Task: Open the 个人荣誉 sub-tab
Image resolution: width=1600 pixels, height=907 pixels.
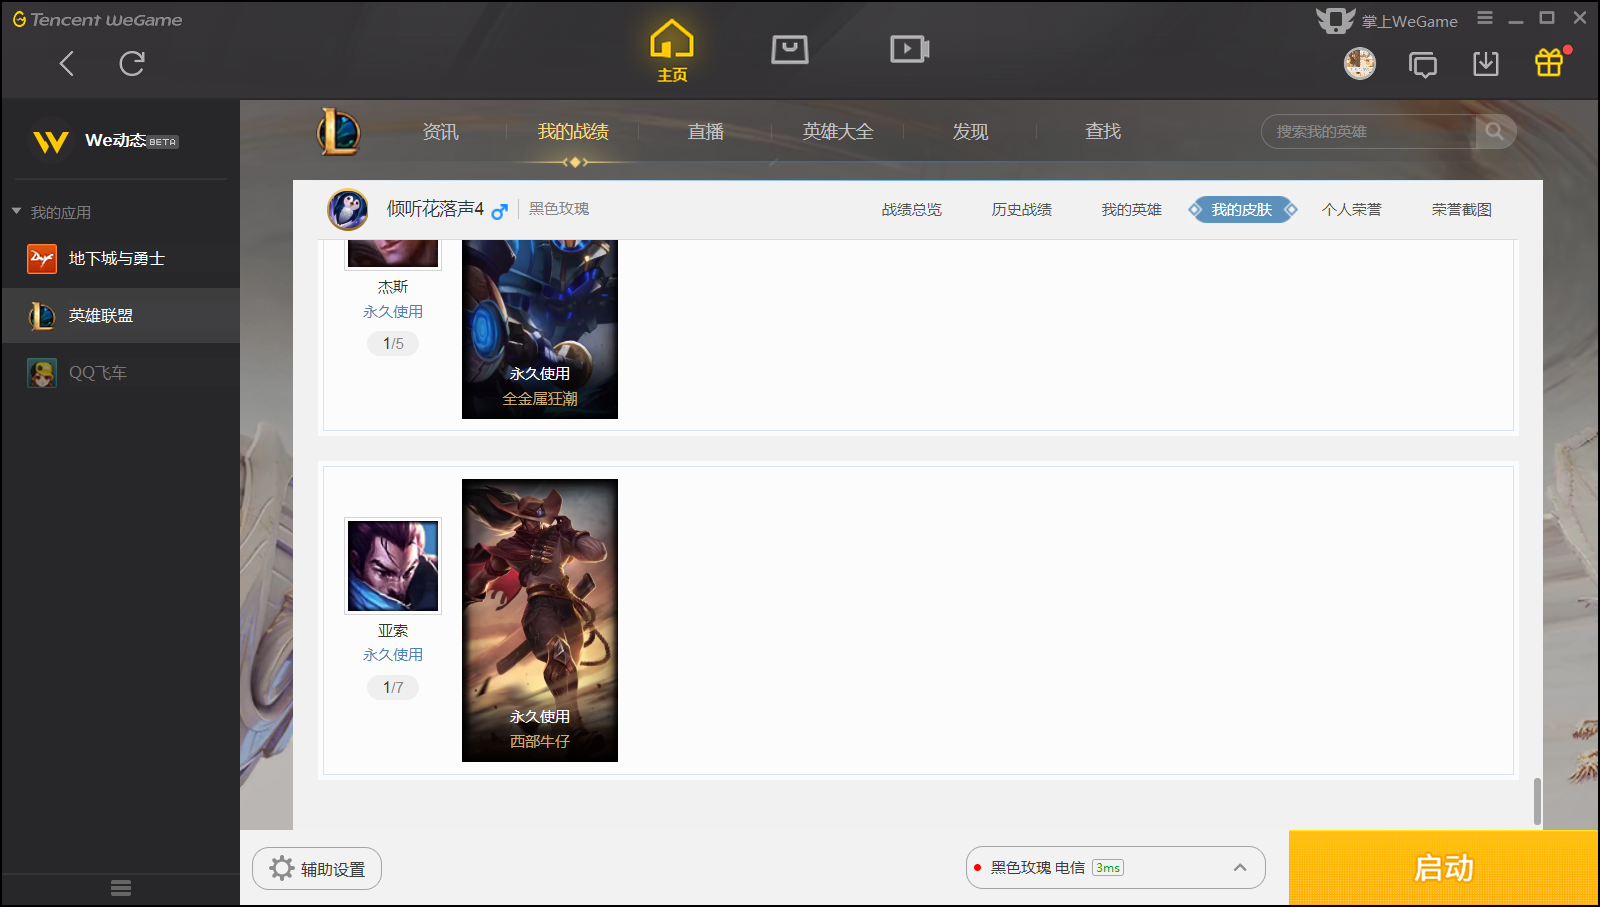Action: pos(1352,210)
